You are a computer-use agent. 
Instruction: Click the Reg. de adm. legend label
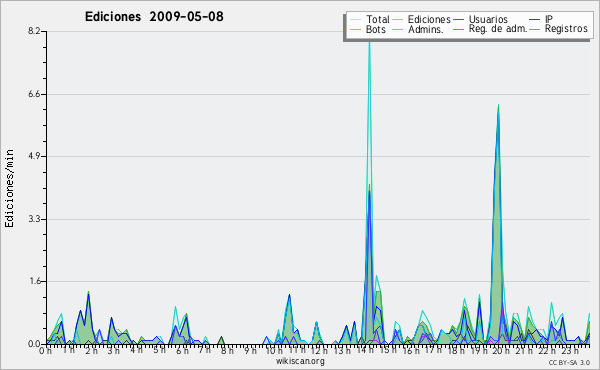point(498,29)
